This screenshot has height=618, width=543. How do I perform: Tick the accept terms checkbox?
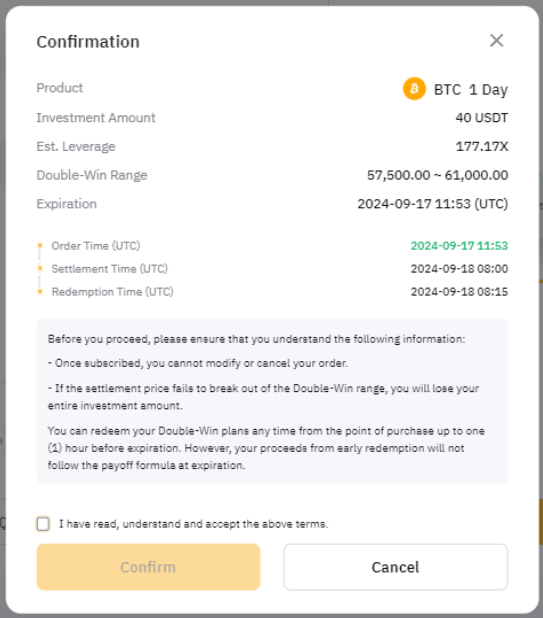[x=43, y=524]
